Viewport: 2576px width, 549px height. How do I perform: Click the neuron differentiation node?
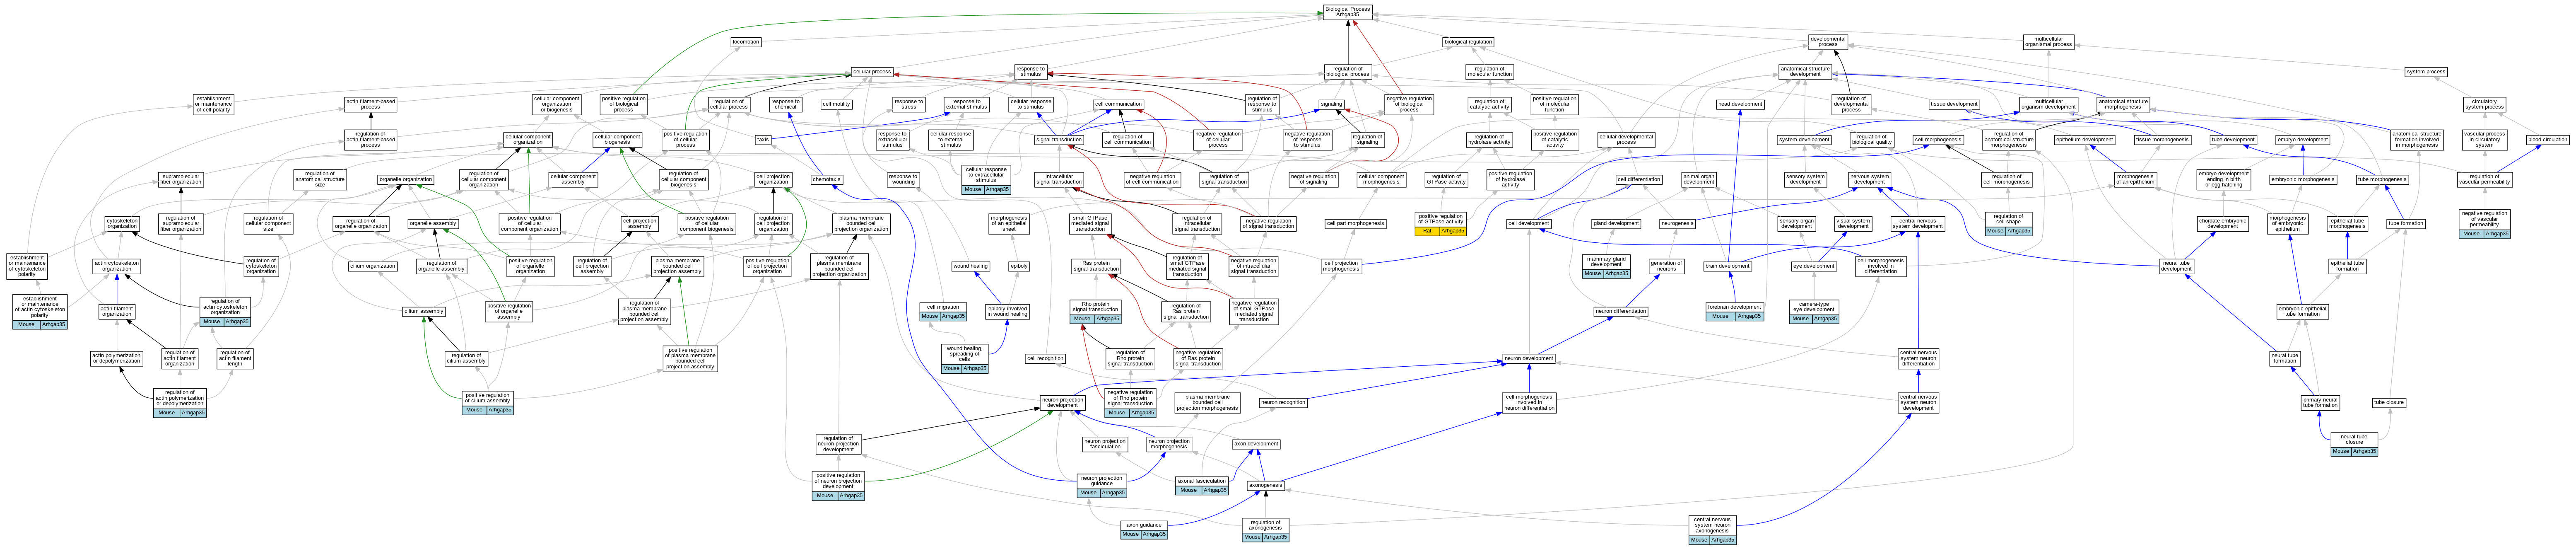(x=1620, y=312)
